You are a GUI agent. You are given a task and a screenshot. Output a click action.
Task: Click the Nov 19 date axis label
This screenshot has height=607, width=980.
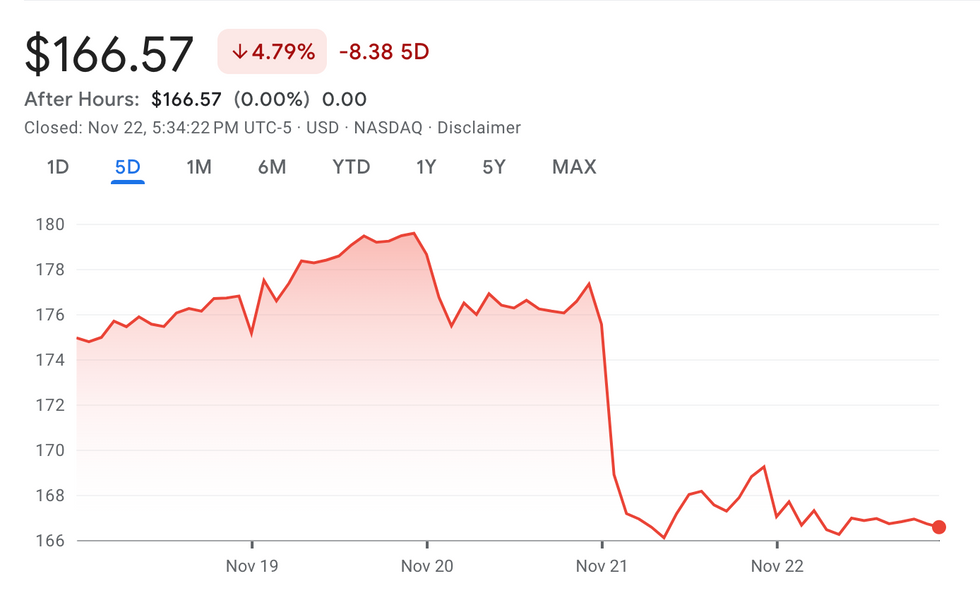[251, 566]
